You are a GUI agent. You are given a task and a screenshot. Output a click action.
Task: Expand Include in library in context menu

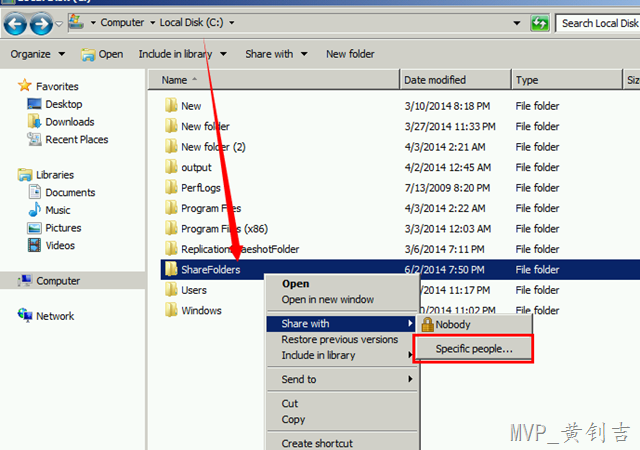(x=342, y=355)
